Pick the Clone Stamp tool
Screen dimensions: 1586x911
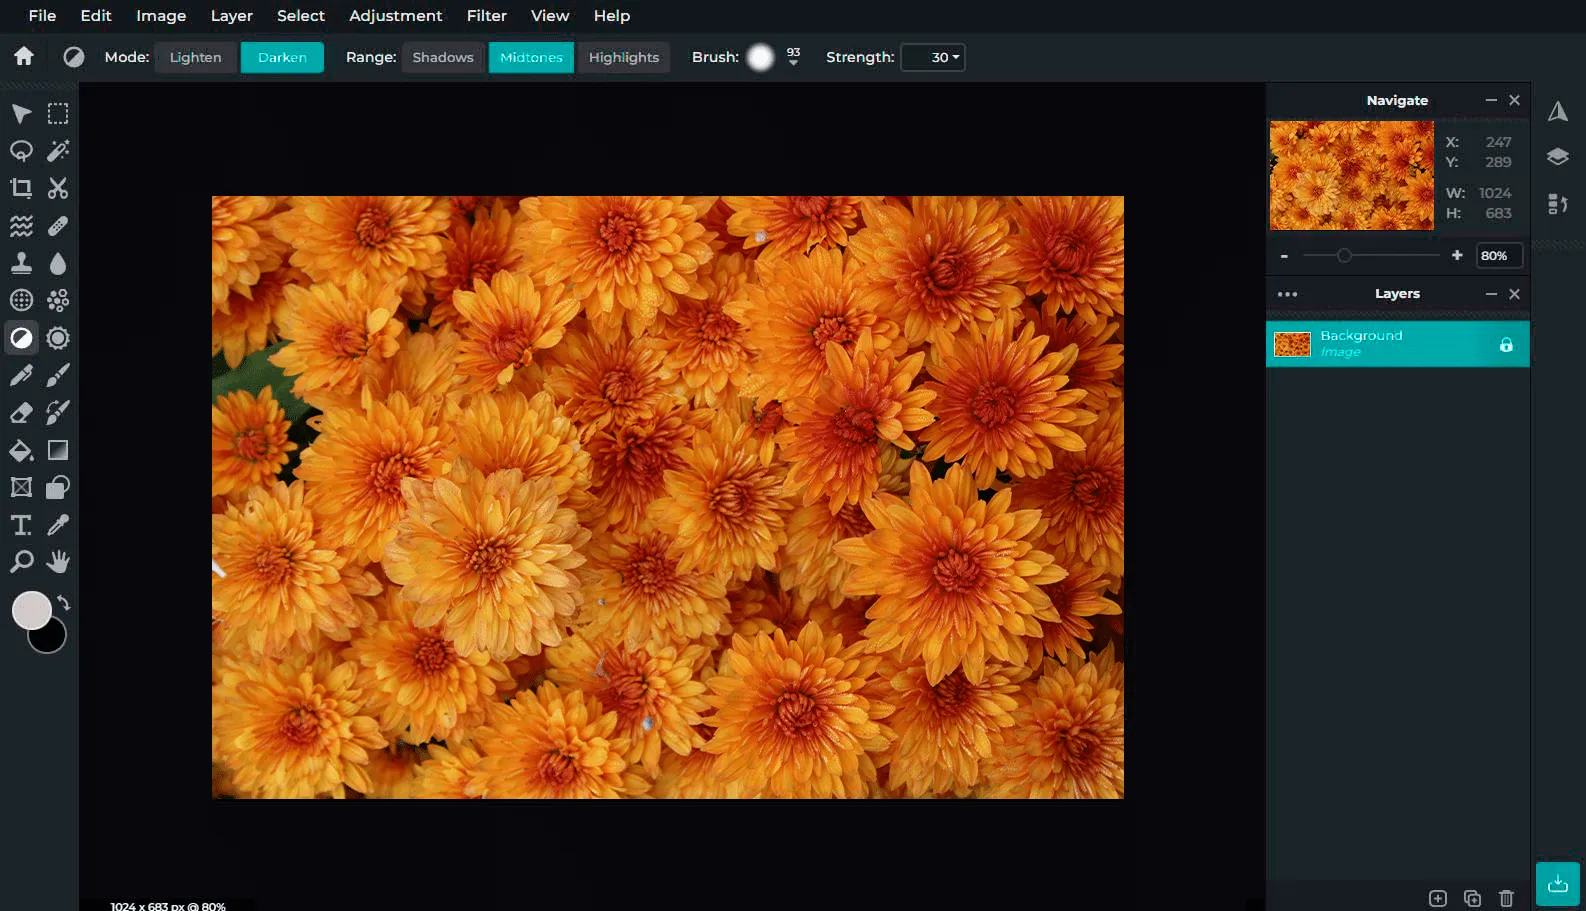21,263
